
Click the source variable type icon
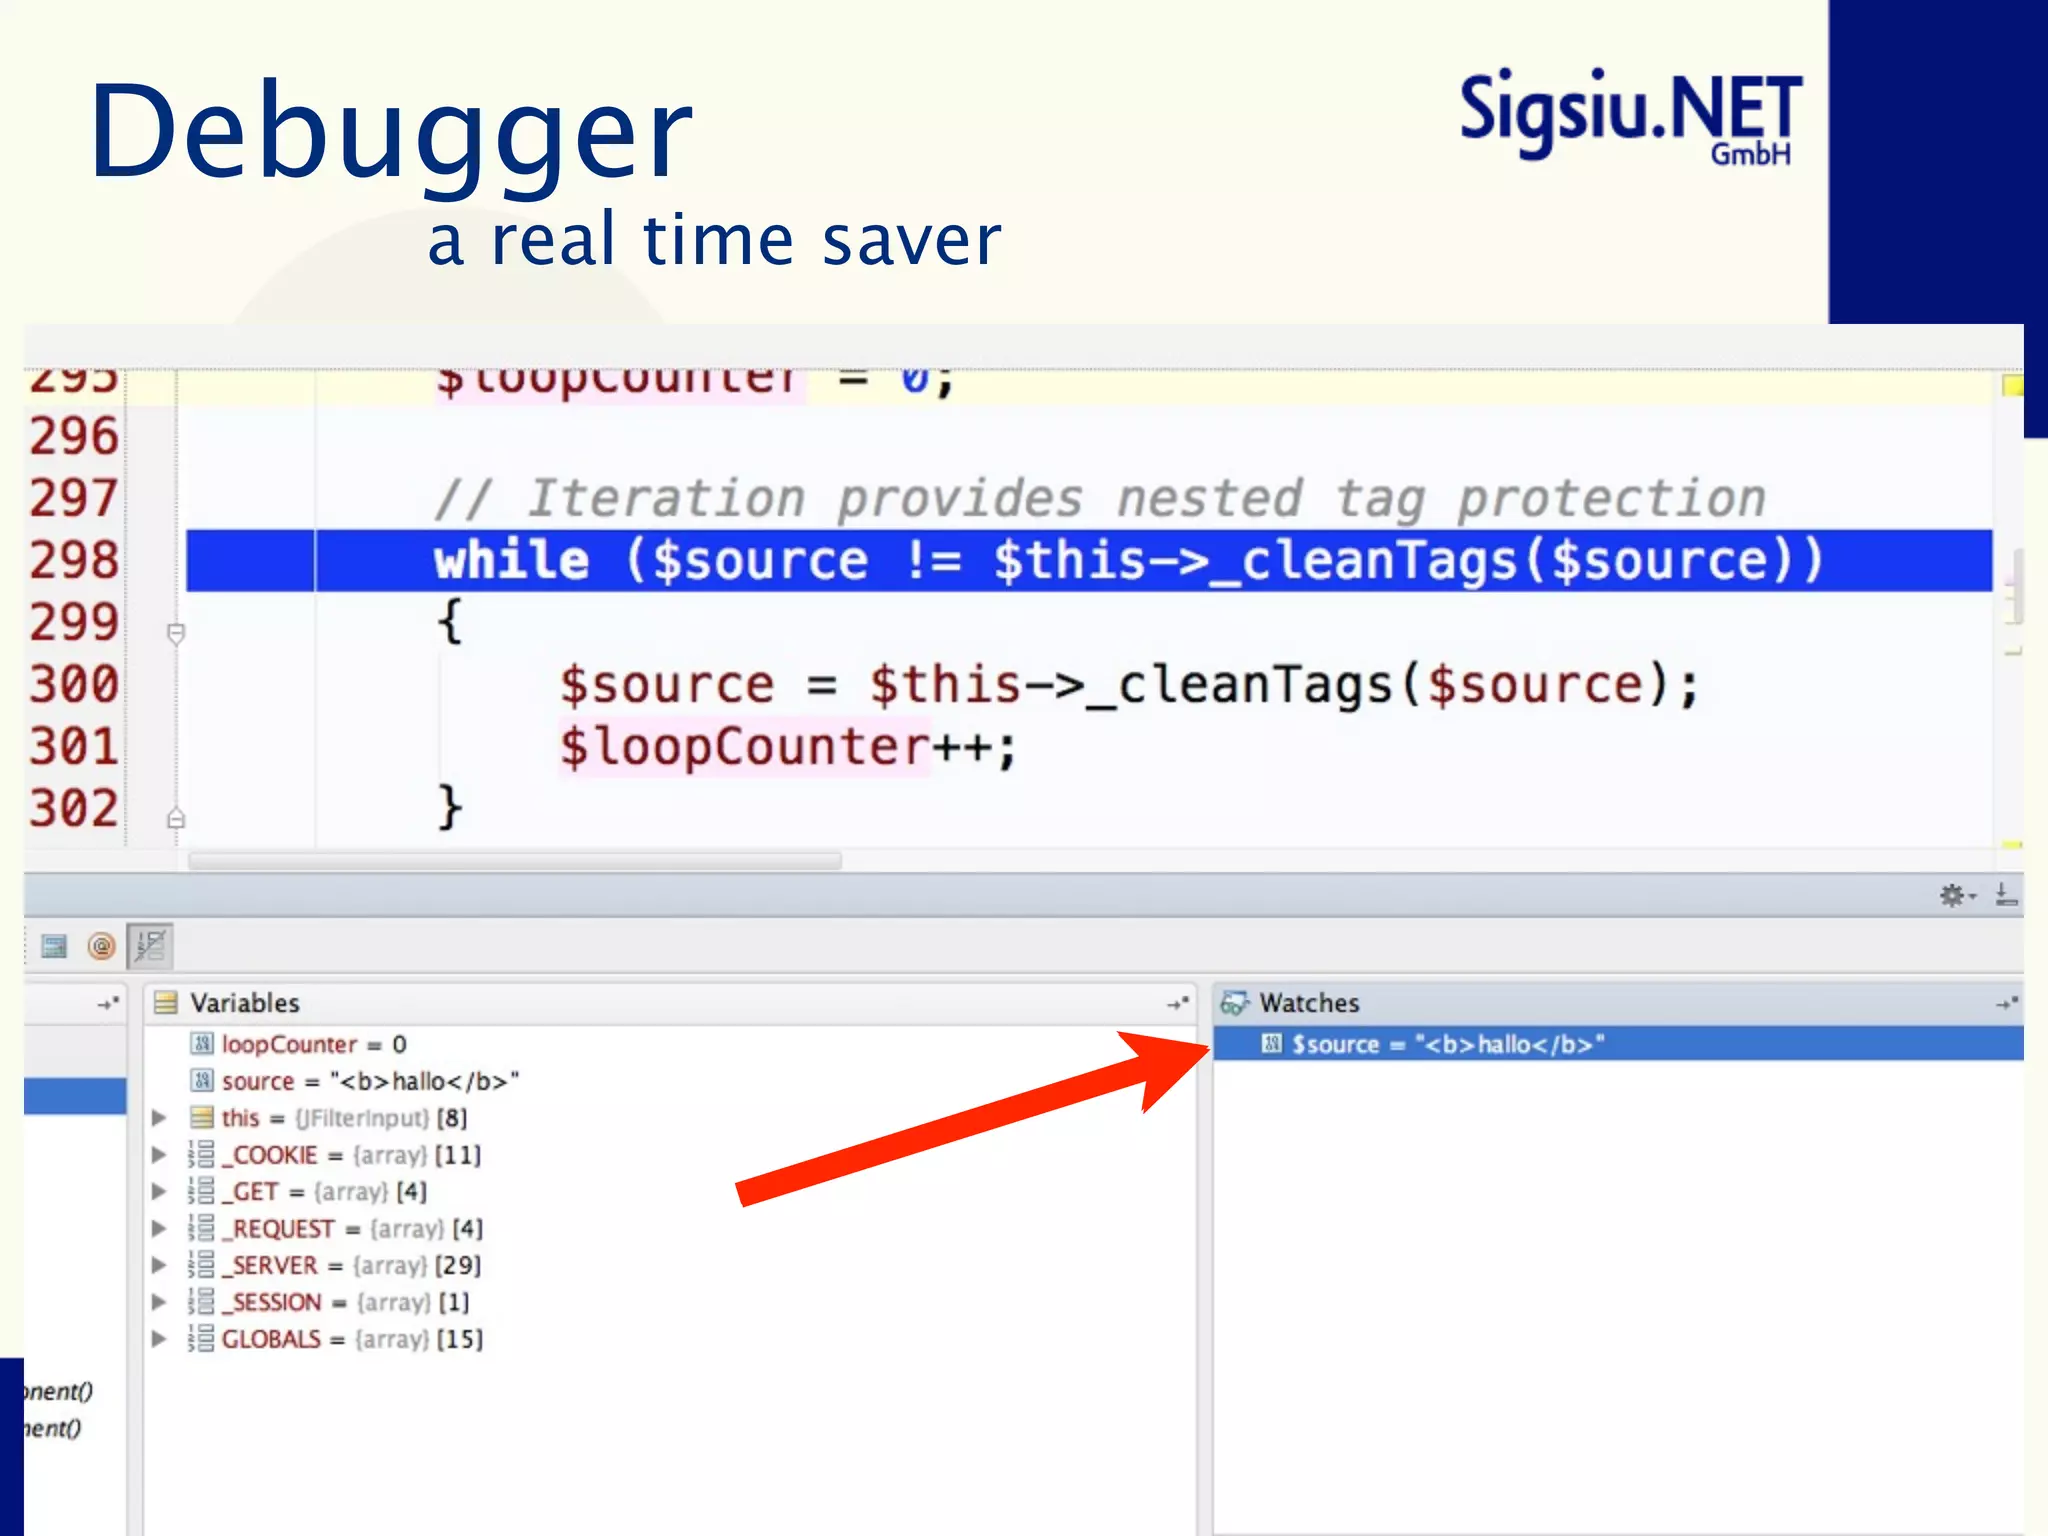point(202,1081)
